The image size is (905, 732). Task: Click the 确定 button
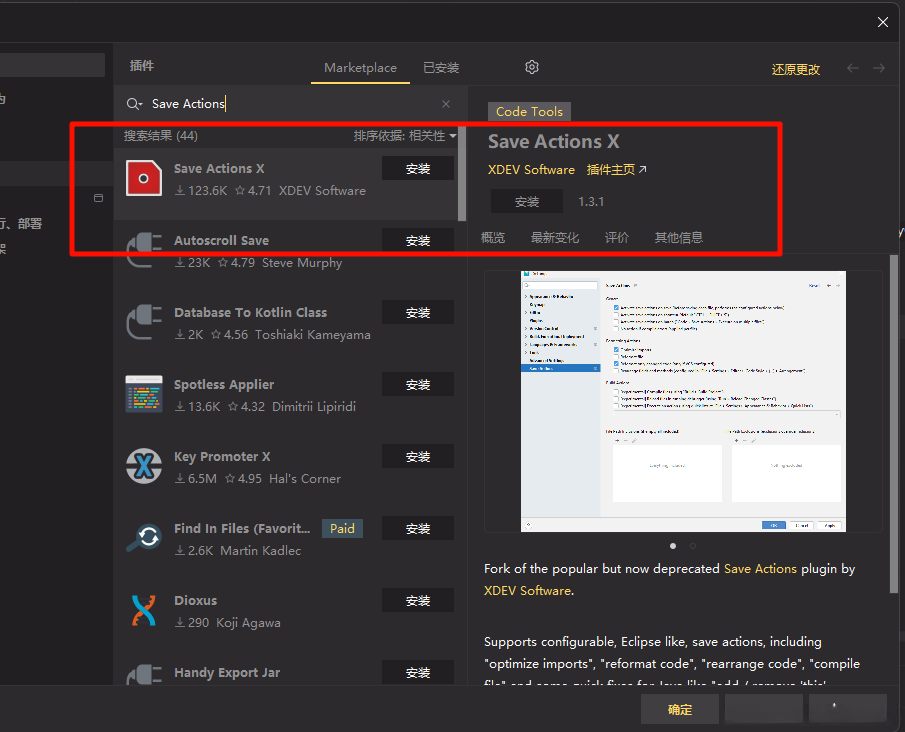(x=680, y=709)
